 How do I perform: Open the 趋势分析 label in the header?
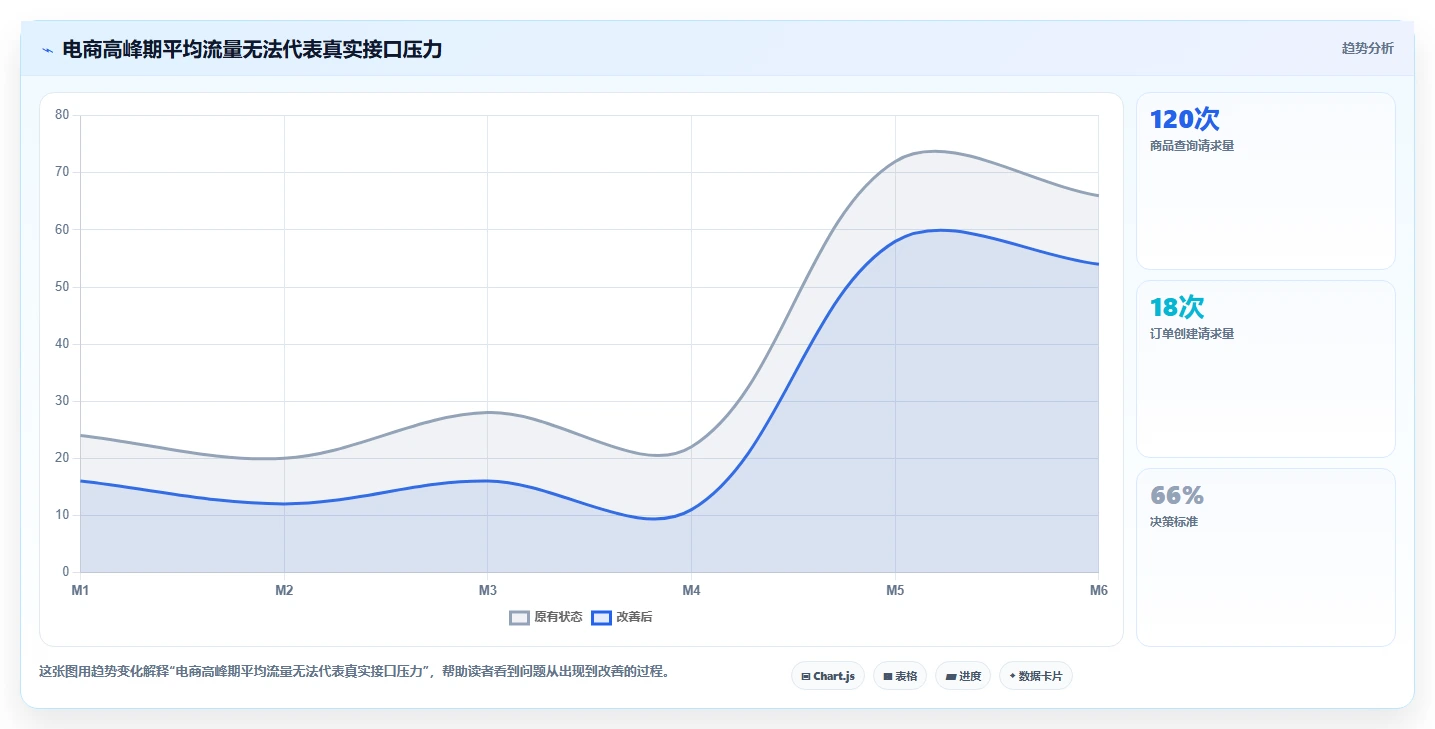1367,48
